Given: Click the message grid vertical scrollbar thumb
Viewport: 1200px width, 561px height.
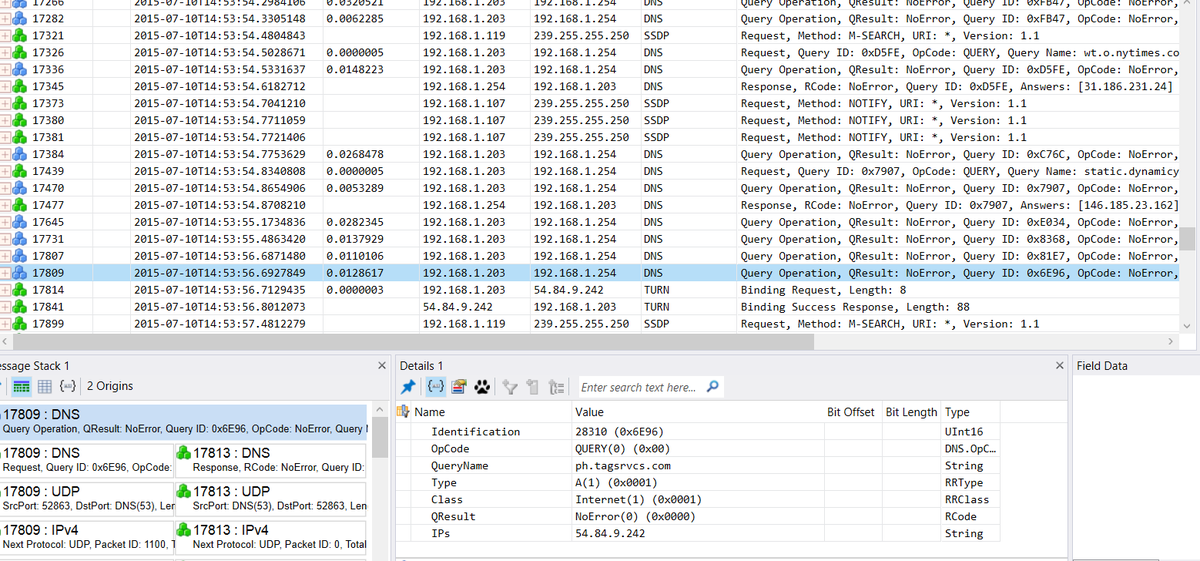Looking at the screenshot, I should 1188,237.
